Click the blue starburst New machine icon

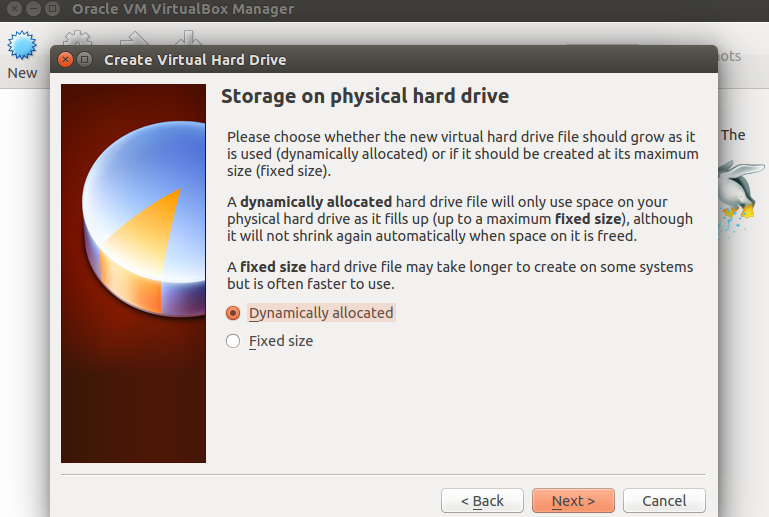(22, 46)
